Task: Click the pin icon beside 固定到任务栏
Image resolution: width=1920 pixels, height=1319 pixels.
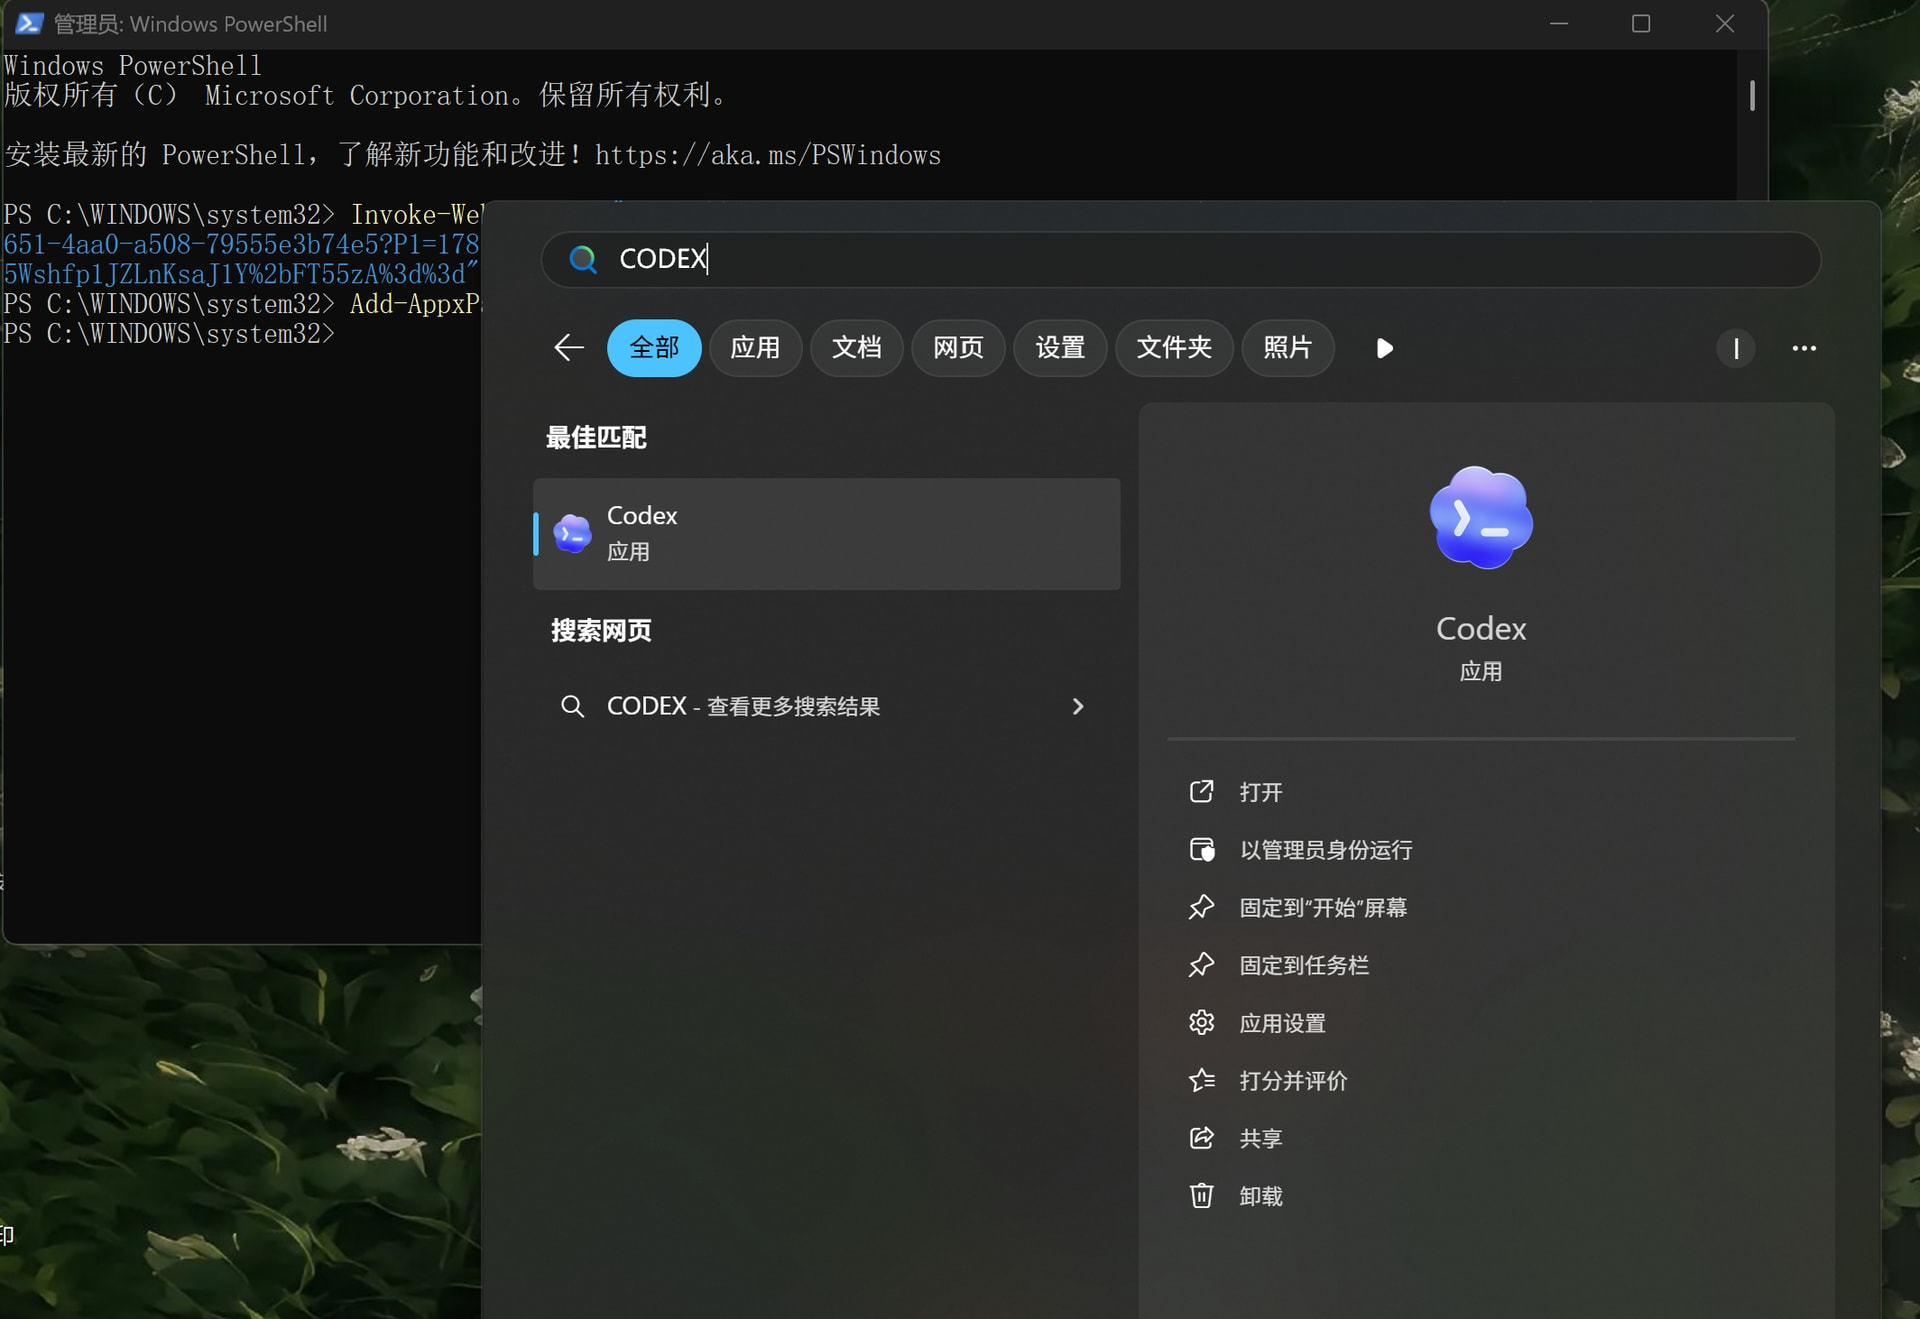Action: 1201,965
